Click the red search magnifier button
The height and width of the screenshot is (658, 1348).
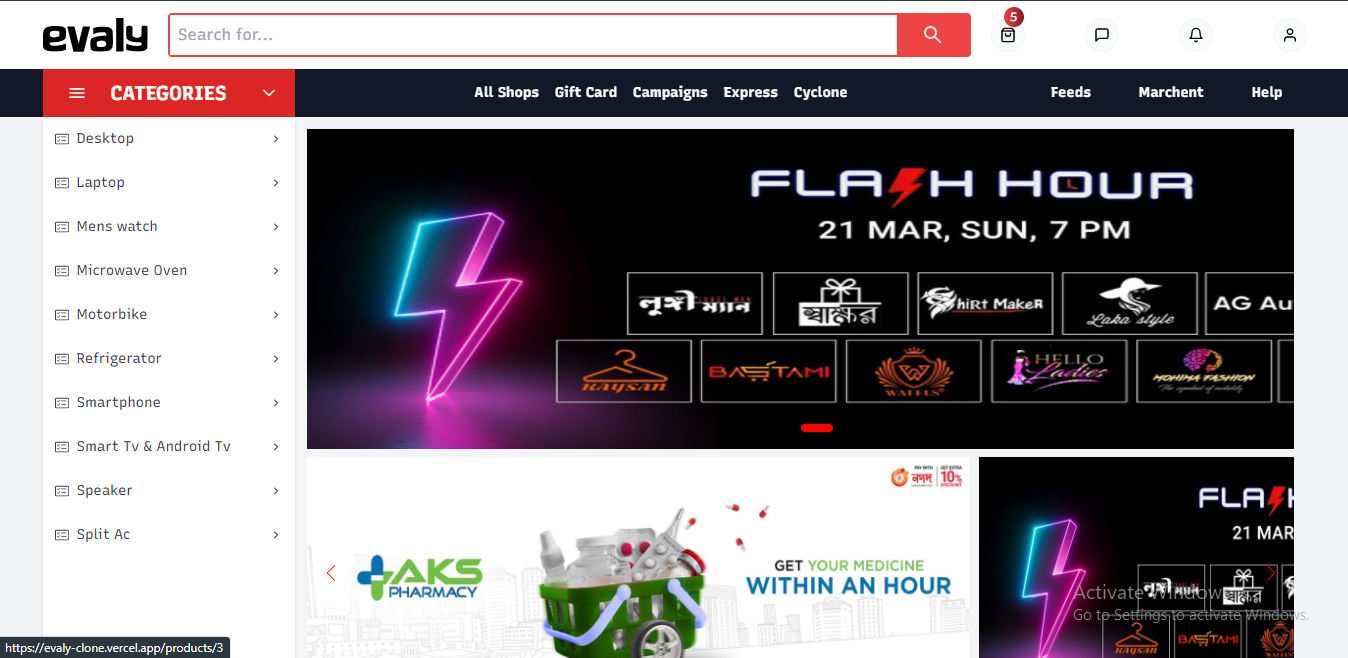tap(933, 35)
